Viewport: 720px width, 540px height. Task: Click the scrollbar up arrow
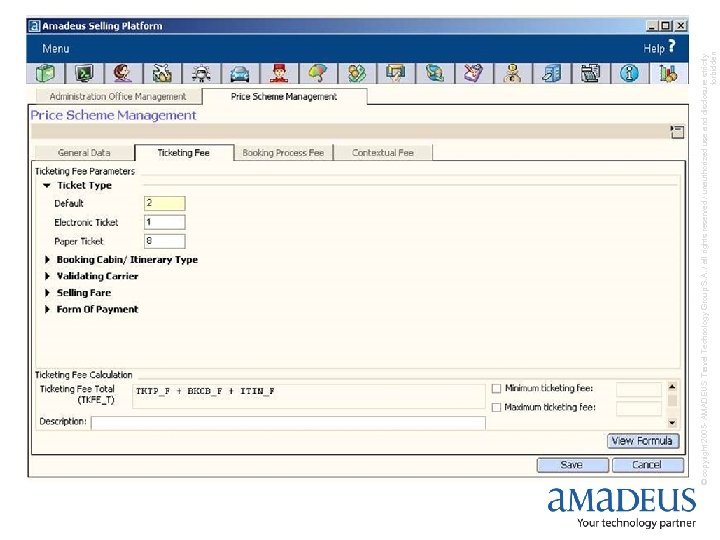(x=672, y=387)
